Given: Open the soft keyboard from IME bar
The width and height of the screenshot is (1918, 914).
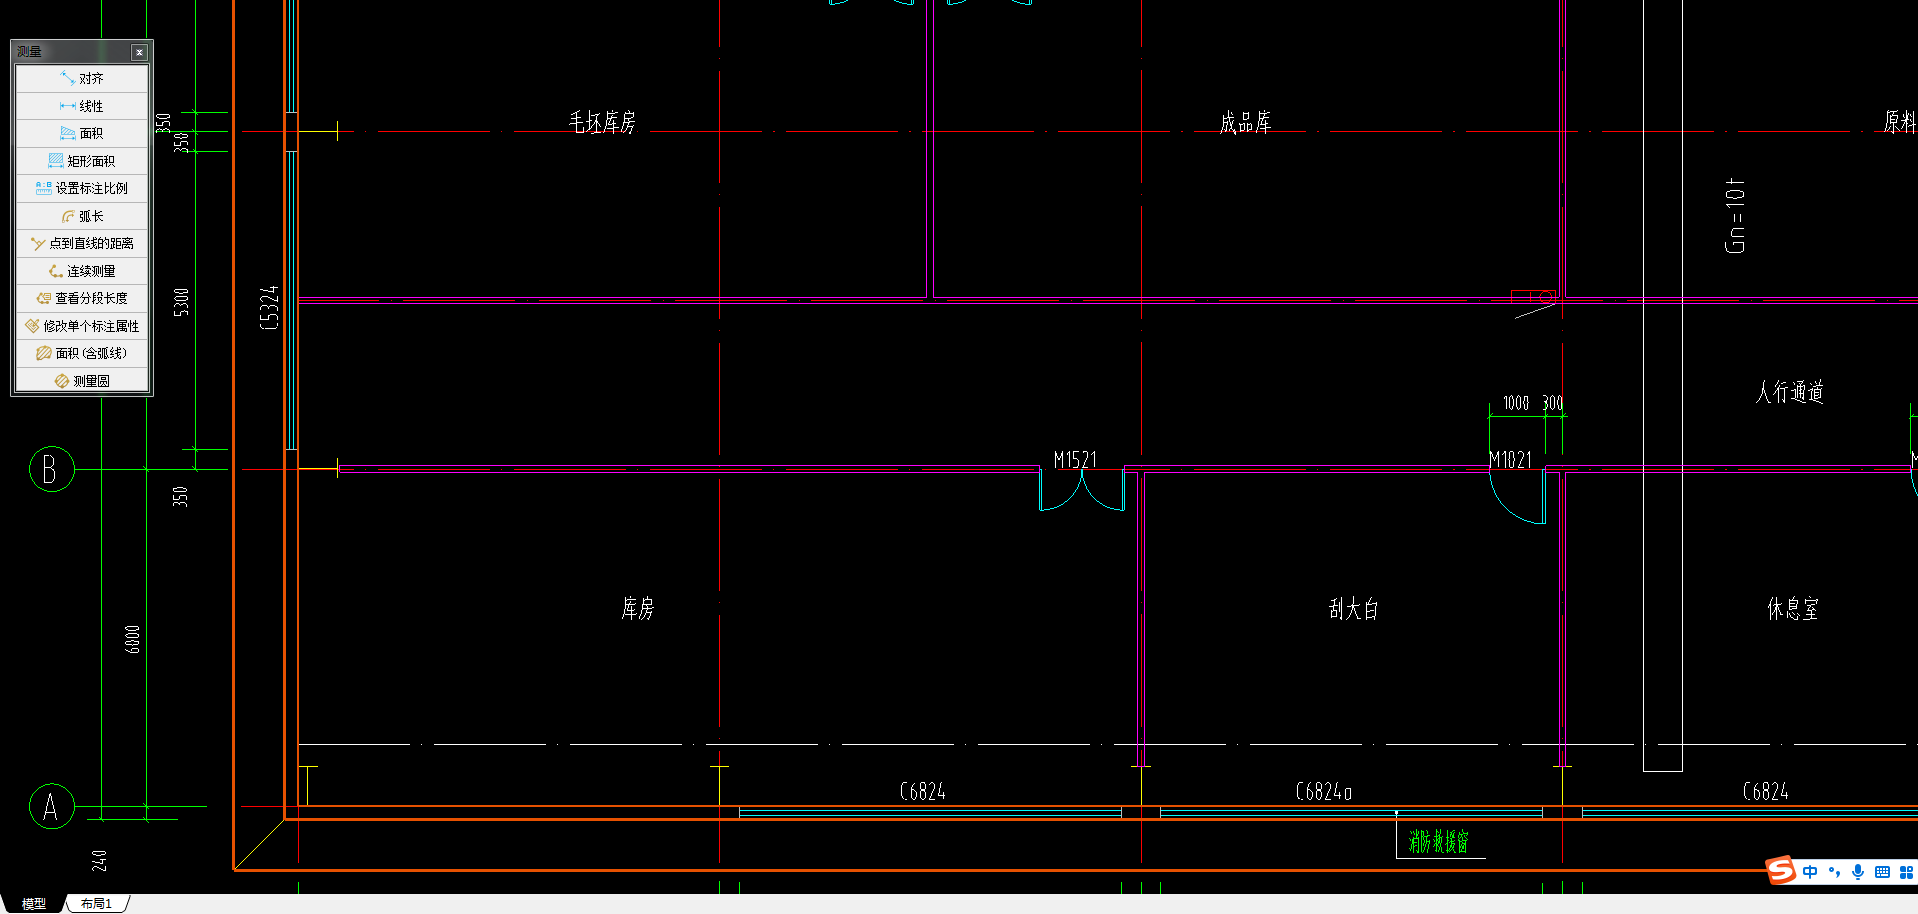Looking at the screenshot, I should click(x=1882, y=872).
